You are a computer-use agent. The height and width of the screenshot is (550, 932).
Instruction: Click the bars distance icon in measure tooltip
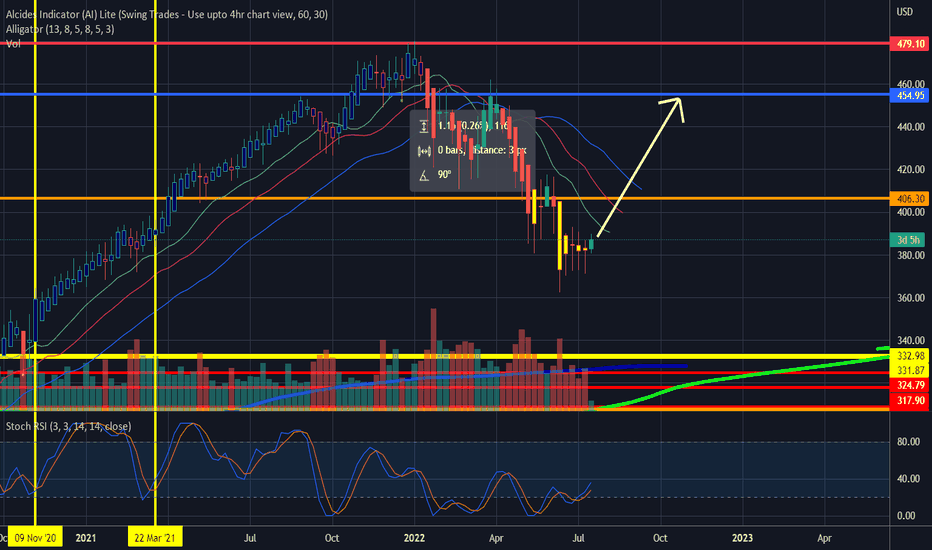click(424, 151)
